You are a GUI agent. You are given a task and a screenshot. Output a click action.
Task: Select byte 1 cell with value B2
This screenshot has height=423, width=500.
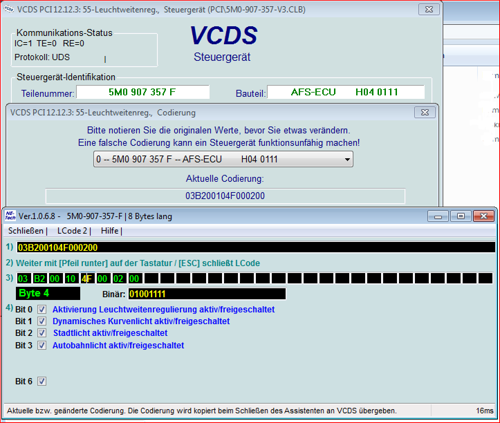tap(39, 278)
